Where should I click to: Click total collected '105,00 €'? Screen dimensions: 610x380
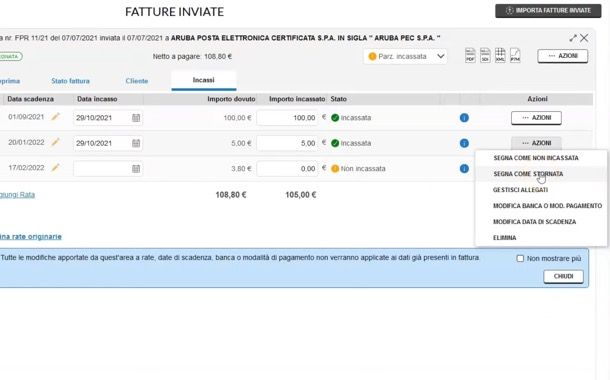pos(300,194)
